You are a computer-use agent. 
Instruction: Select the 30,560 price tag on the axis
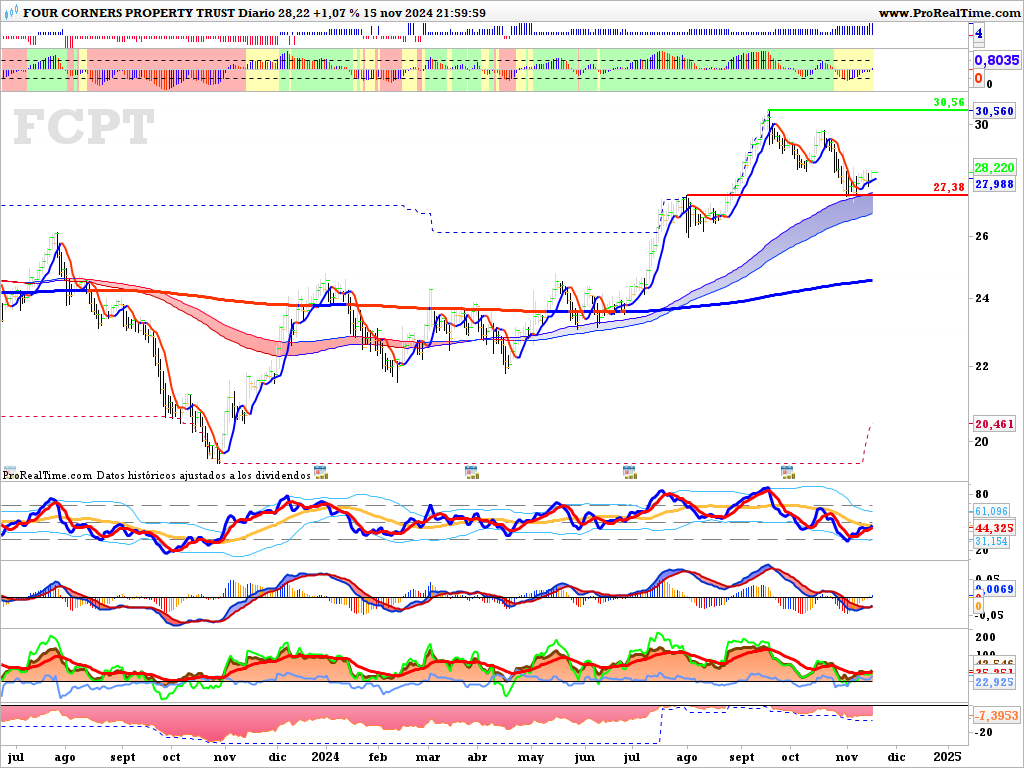995,112
